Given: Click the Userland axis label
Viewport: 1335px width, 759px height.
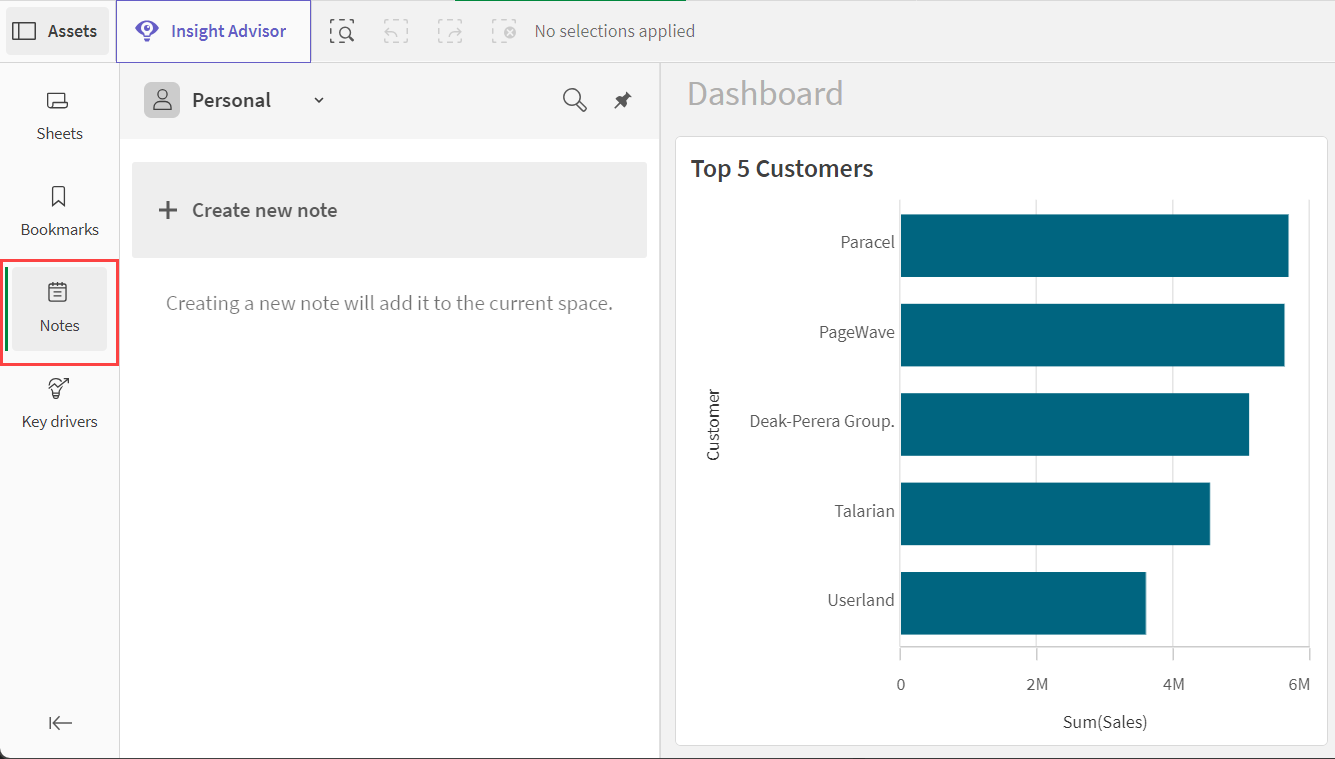Looking at the screenshot, I should click(861, 600).
